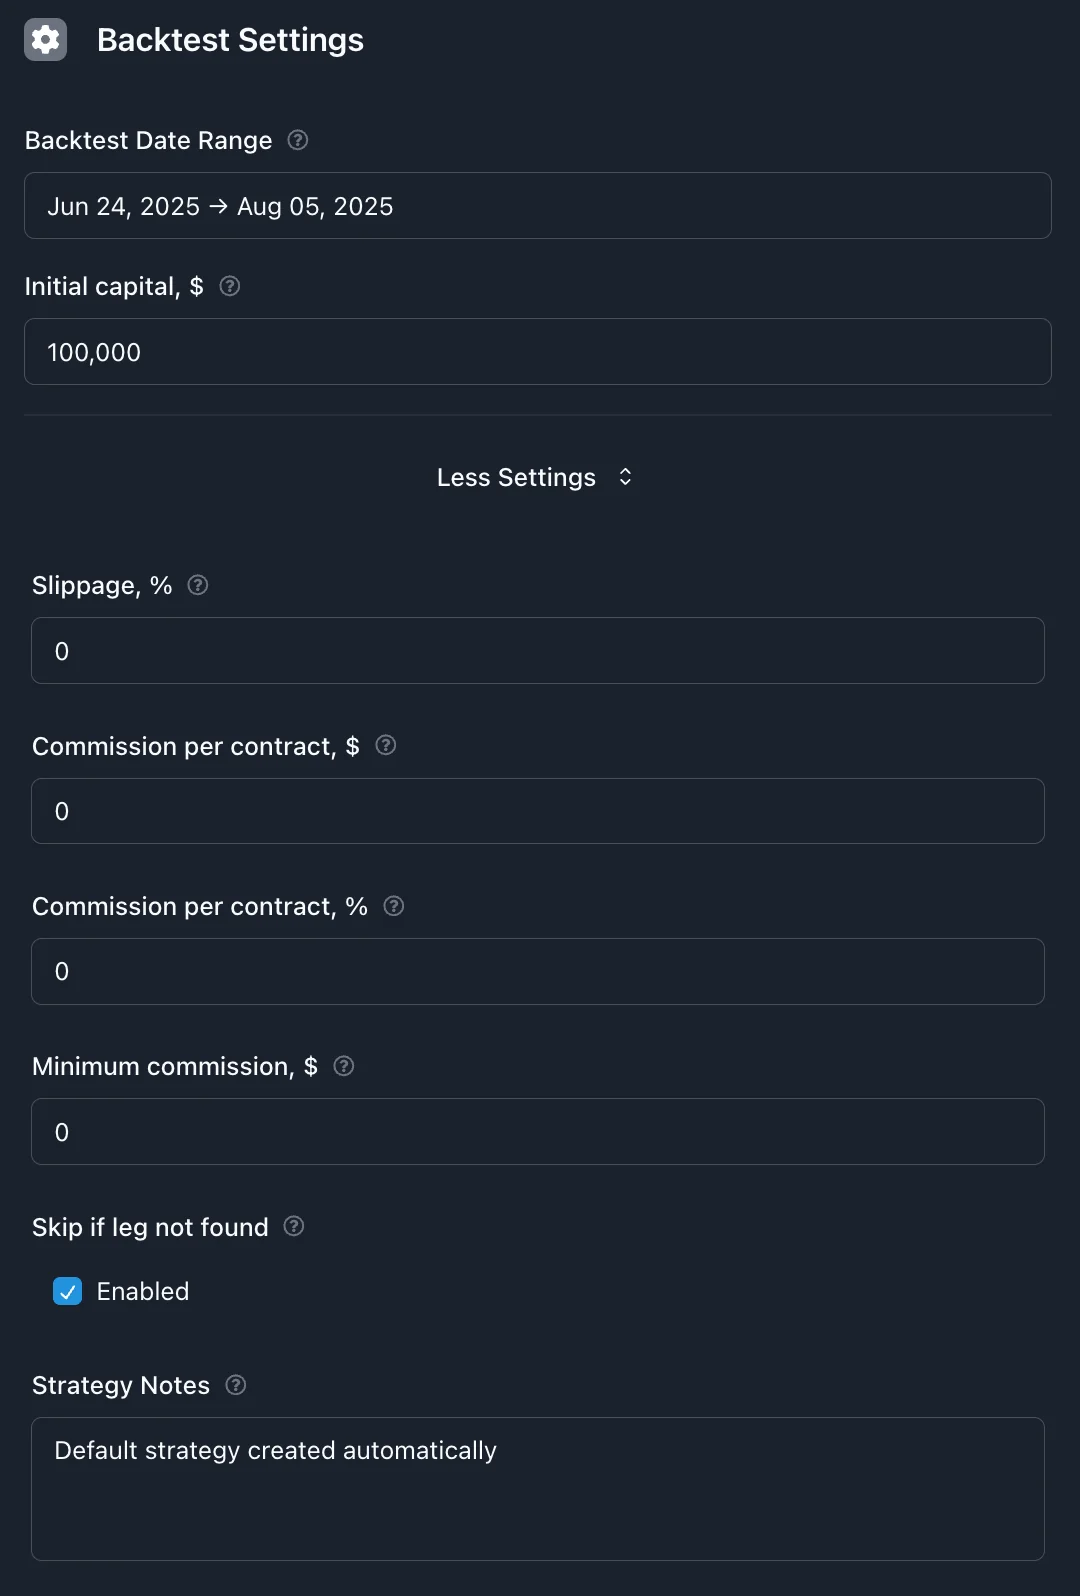Focus the Initial capital input field
1080x1596 pixels.
538,352
